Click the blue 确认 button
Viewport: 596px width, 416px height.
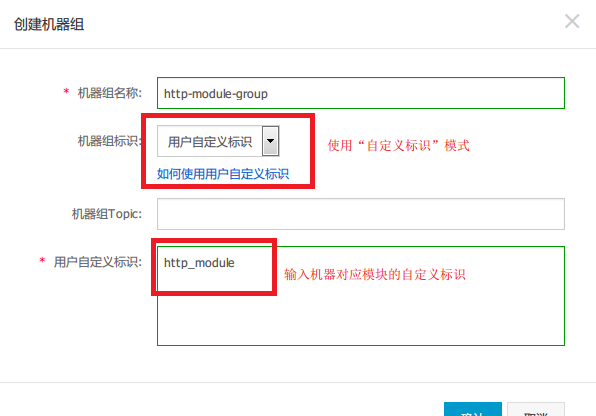(x=473, y=409)
